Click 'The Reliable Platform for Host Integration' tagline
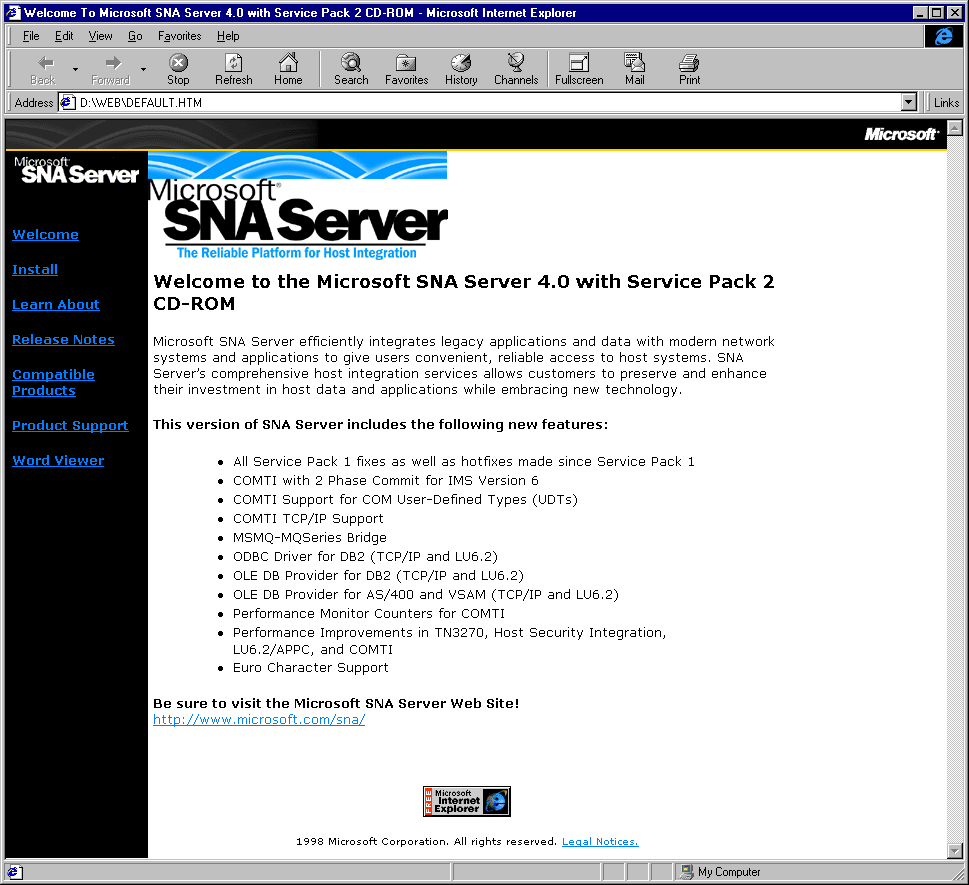This screenshot has width=969, height=885. 297,253
